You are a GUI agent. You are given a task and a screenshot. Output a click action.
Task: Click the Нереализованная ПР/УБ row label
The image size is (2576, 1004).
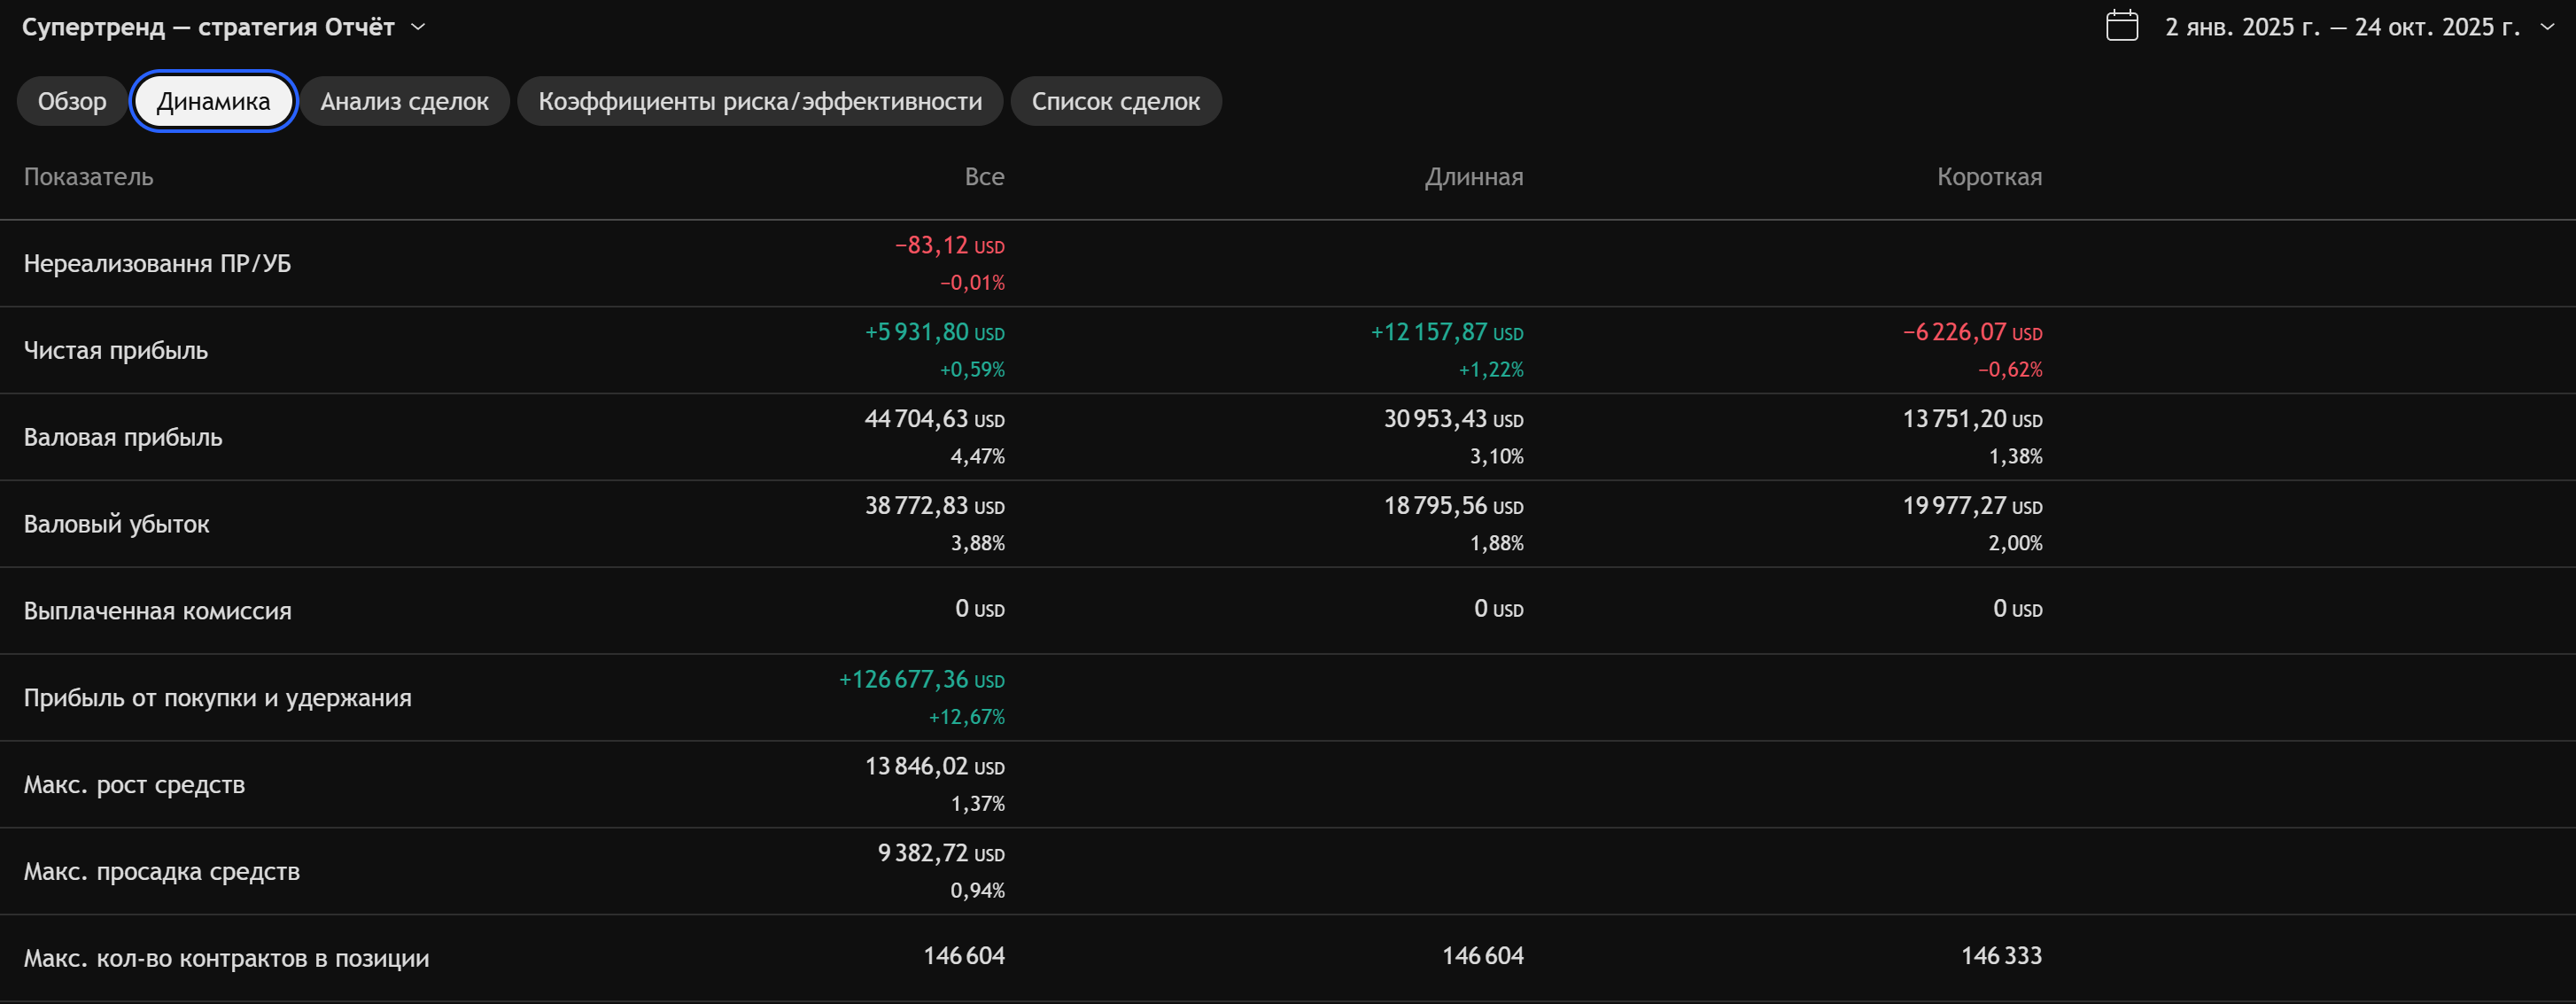(x=157, y=263)
